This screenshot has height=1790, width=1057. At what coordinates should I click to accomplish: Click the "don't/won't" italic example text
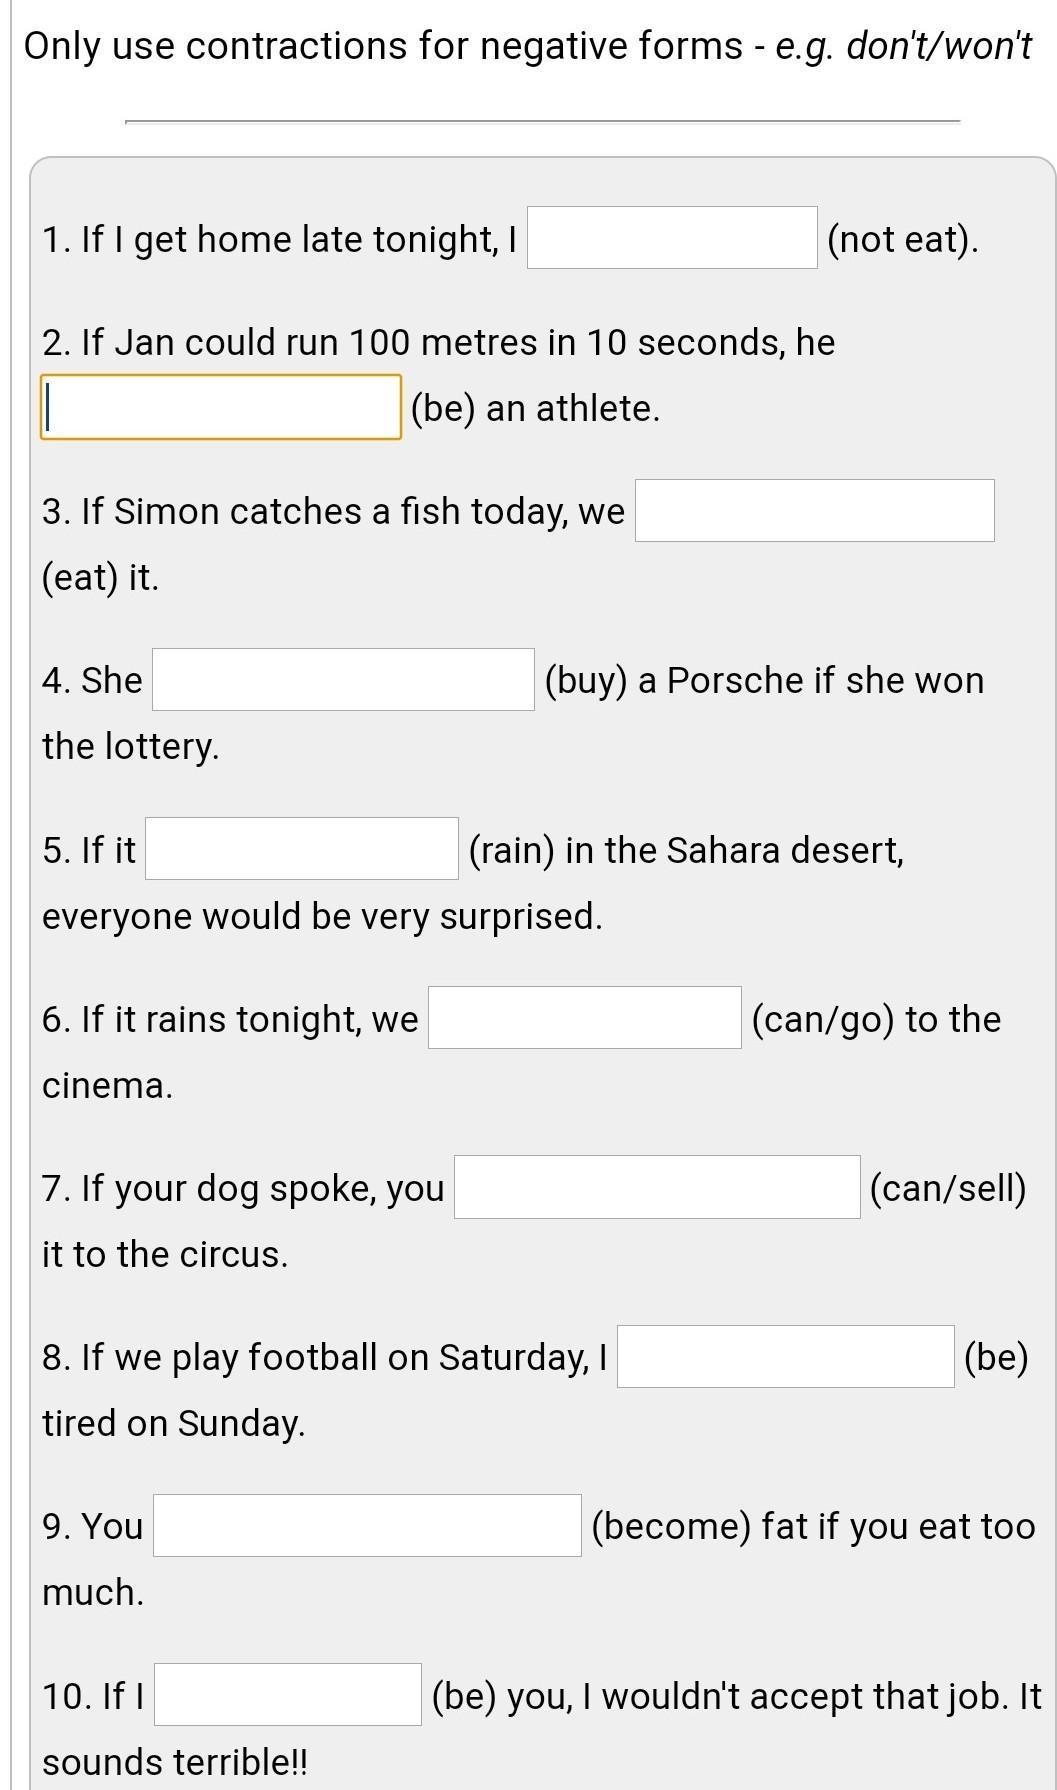(x=938, y=46)
